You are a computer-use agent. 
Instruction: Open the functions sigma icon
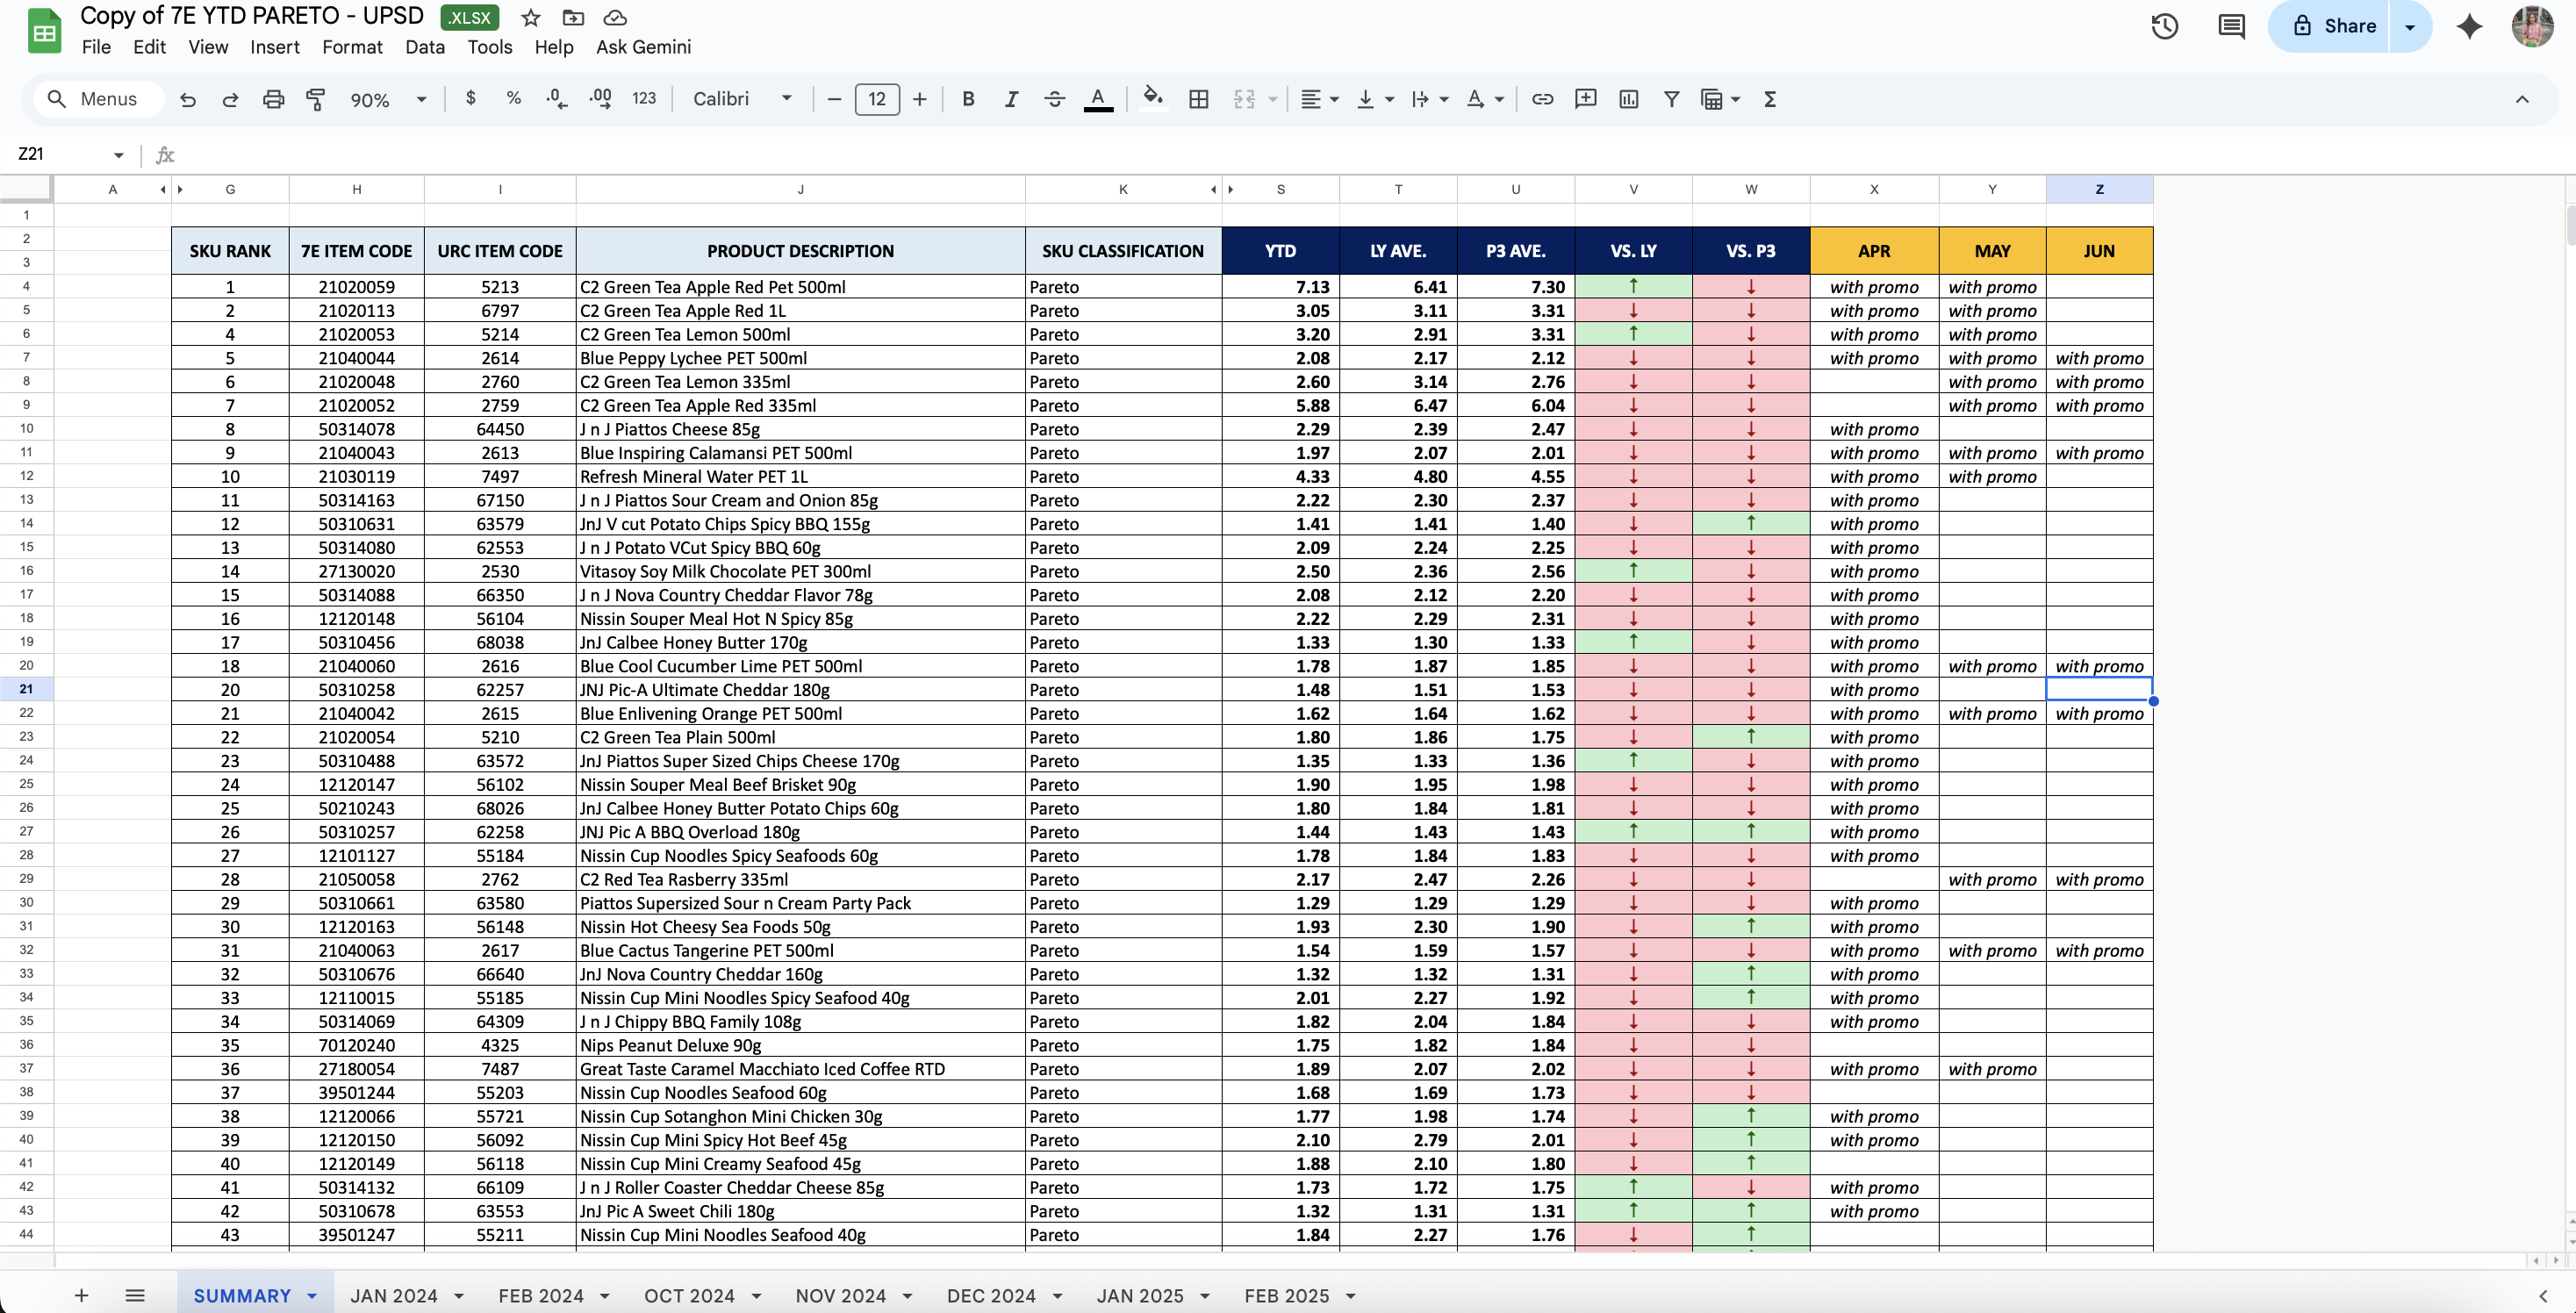coord(1770,99)
